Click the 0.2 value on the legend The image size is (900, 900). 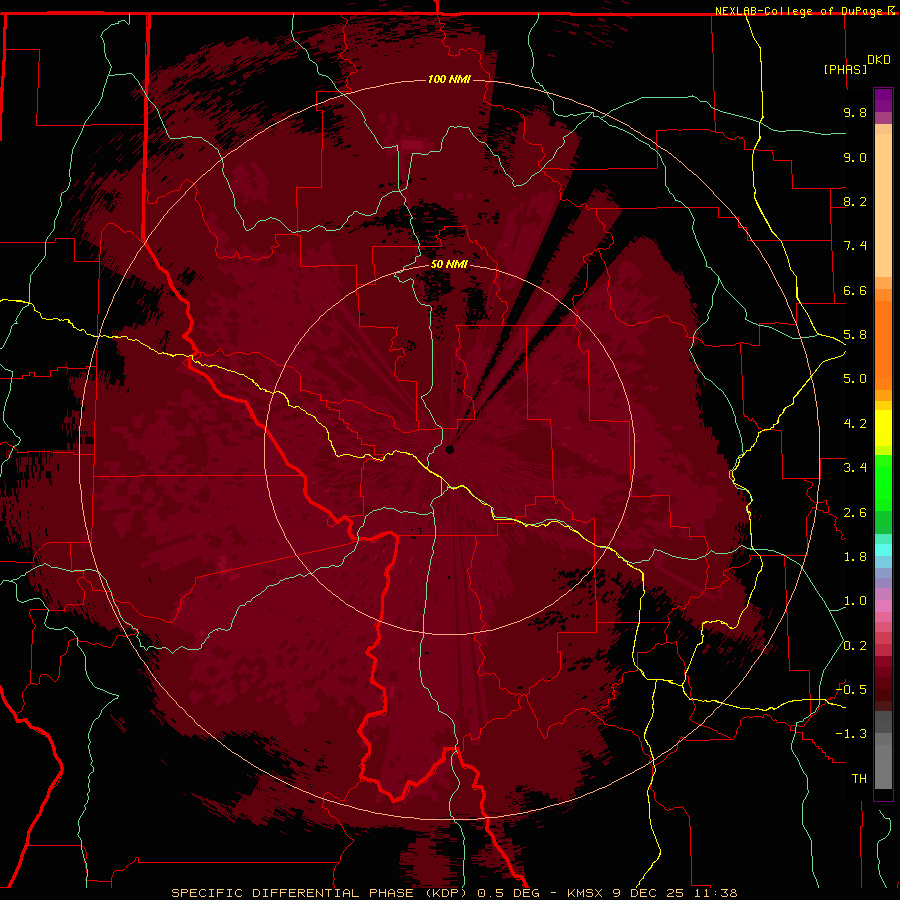coord(855,646)
